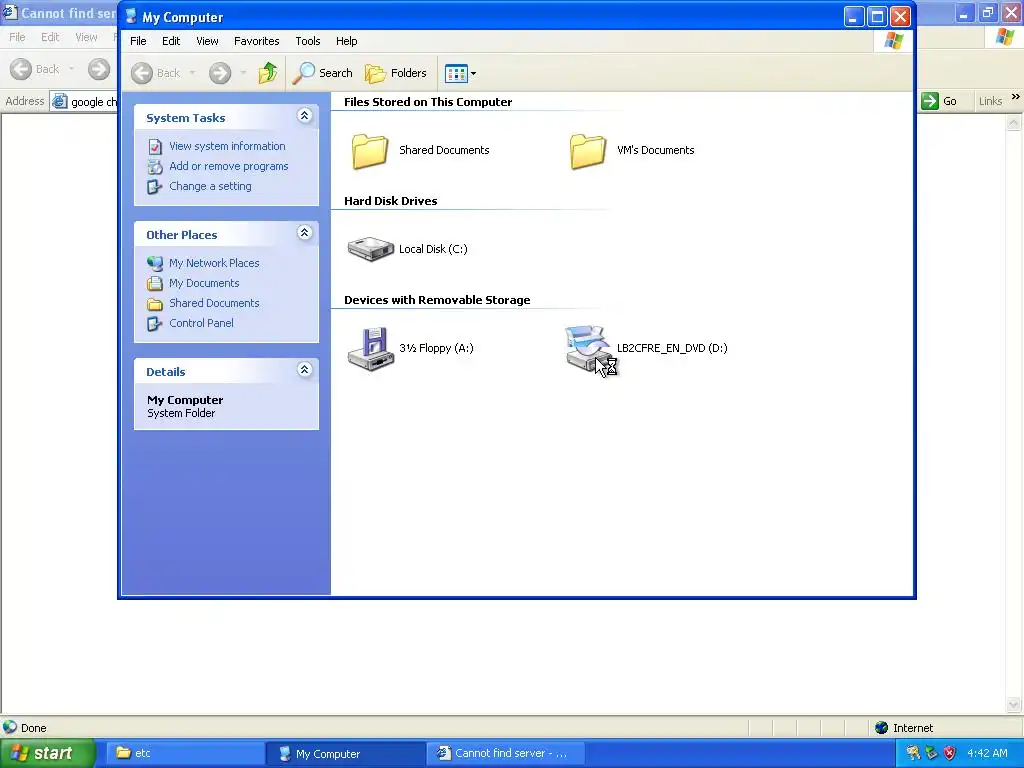Click the Control Panel sidebar icon

pos(155,323)
